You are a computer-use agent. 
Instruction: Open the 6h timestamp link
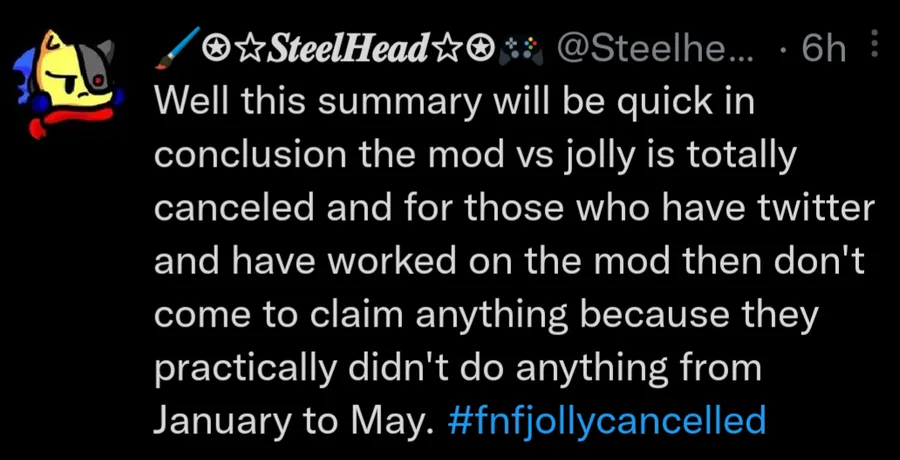coord(824,51)
